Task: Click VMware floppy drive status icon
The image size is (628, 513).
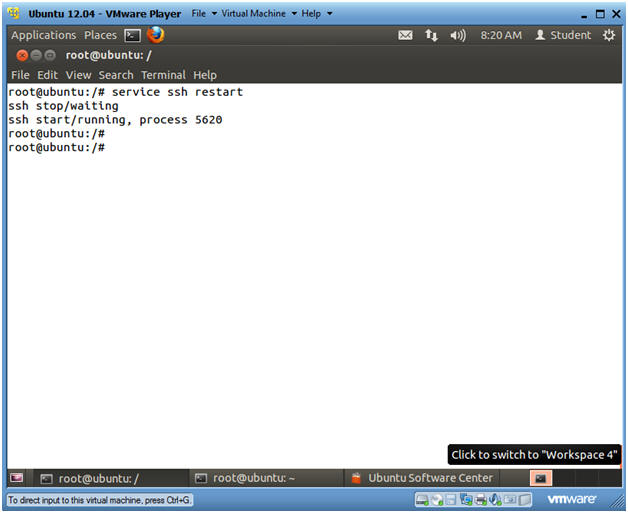Action: coord(451,499)
